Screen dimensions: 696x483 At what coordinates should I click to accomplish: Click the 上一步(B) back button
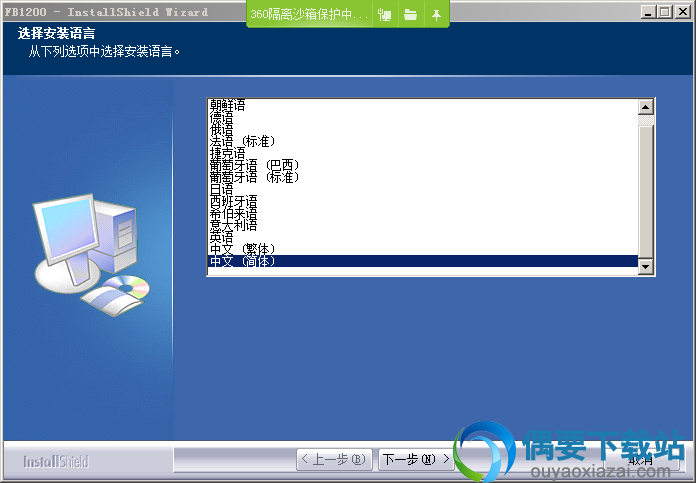point(334,459)
